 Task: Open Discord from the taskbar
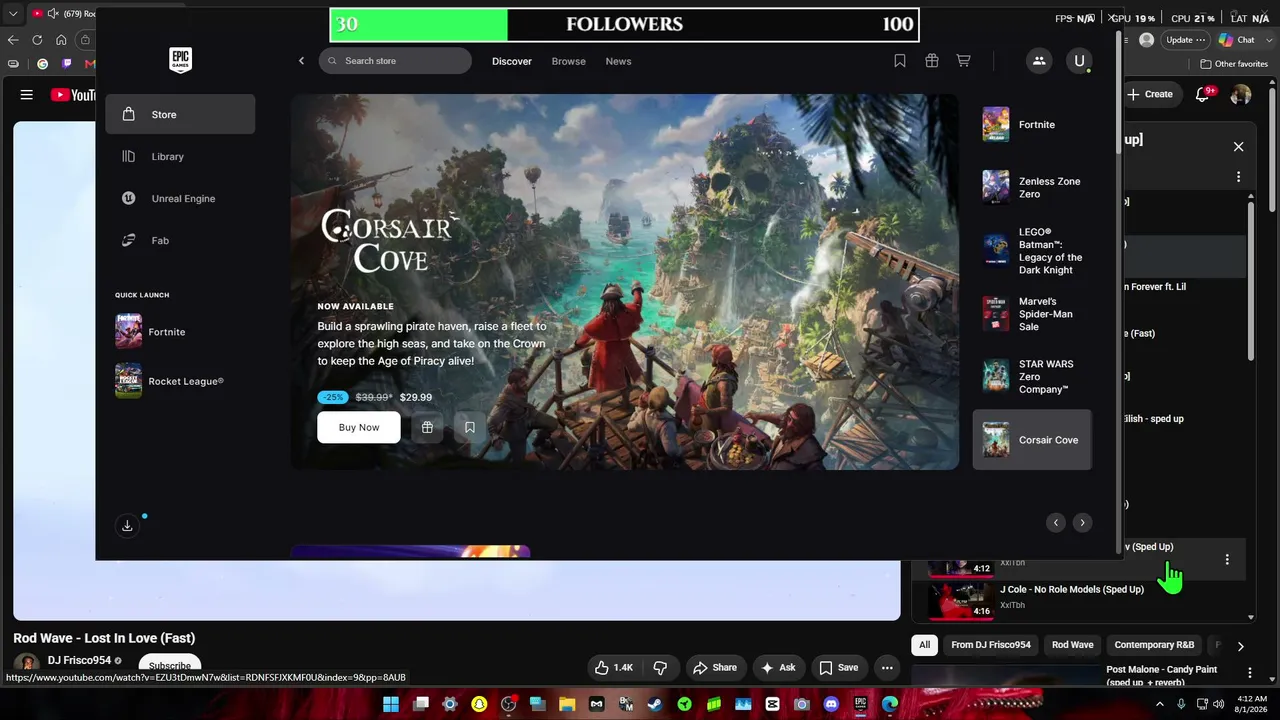831,704
